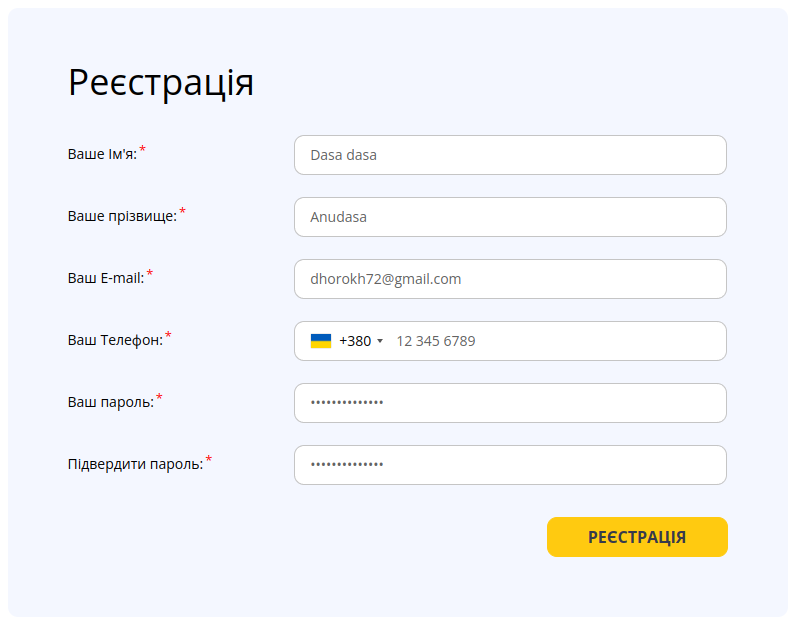The width and height of the screenshot is (795, 626).
Task: Focus the Підвердити пароль confirmation field
Action: [x=510, y=465]
